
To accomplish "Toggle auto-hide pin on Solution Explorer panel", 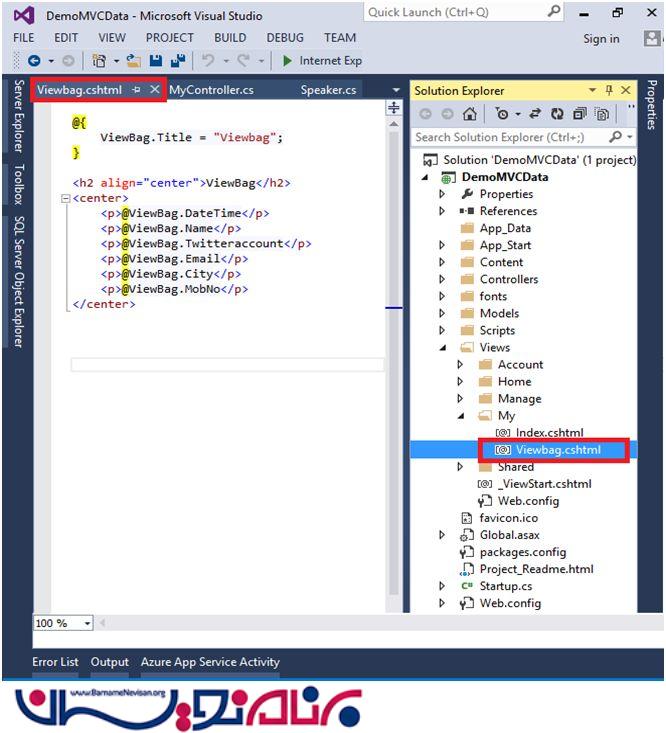I will 610,90.
